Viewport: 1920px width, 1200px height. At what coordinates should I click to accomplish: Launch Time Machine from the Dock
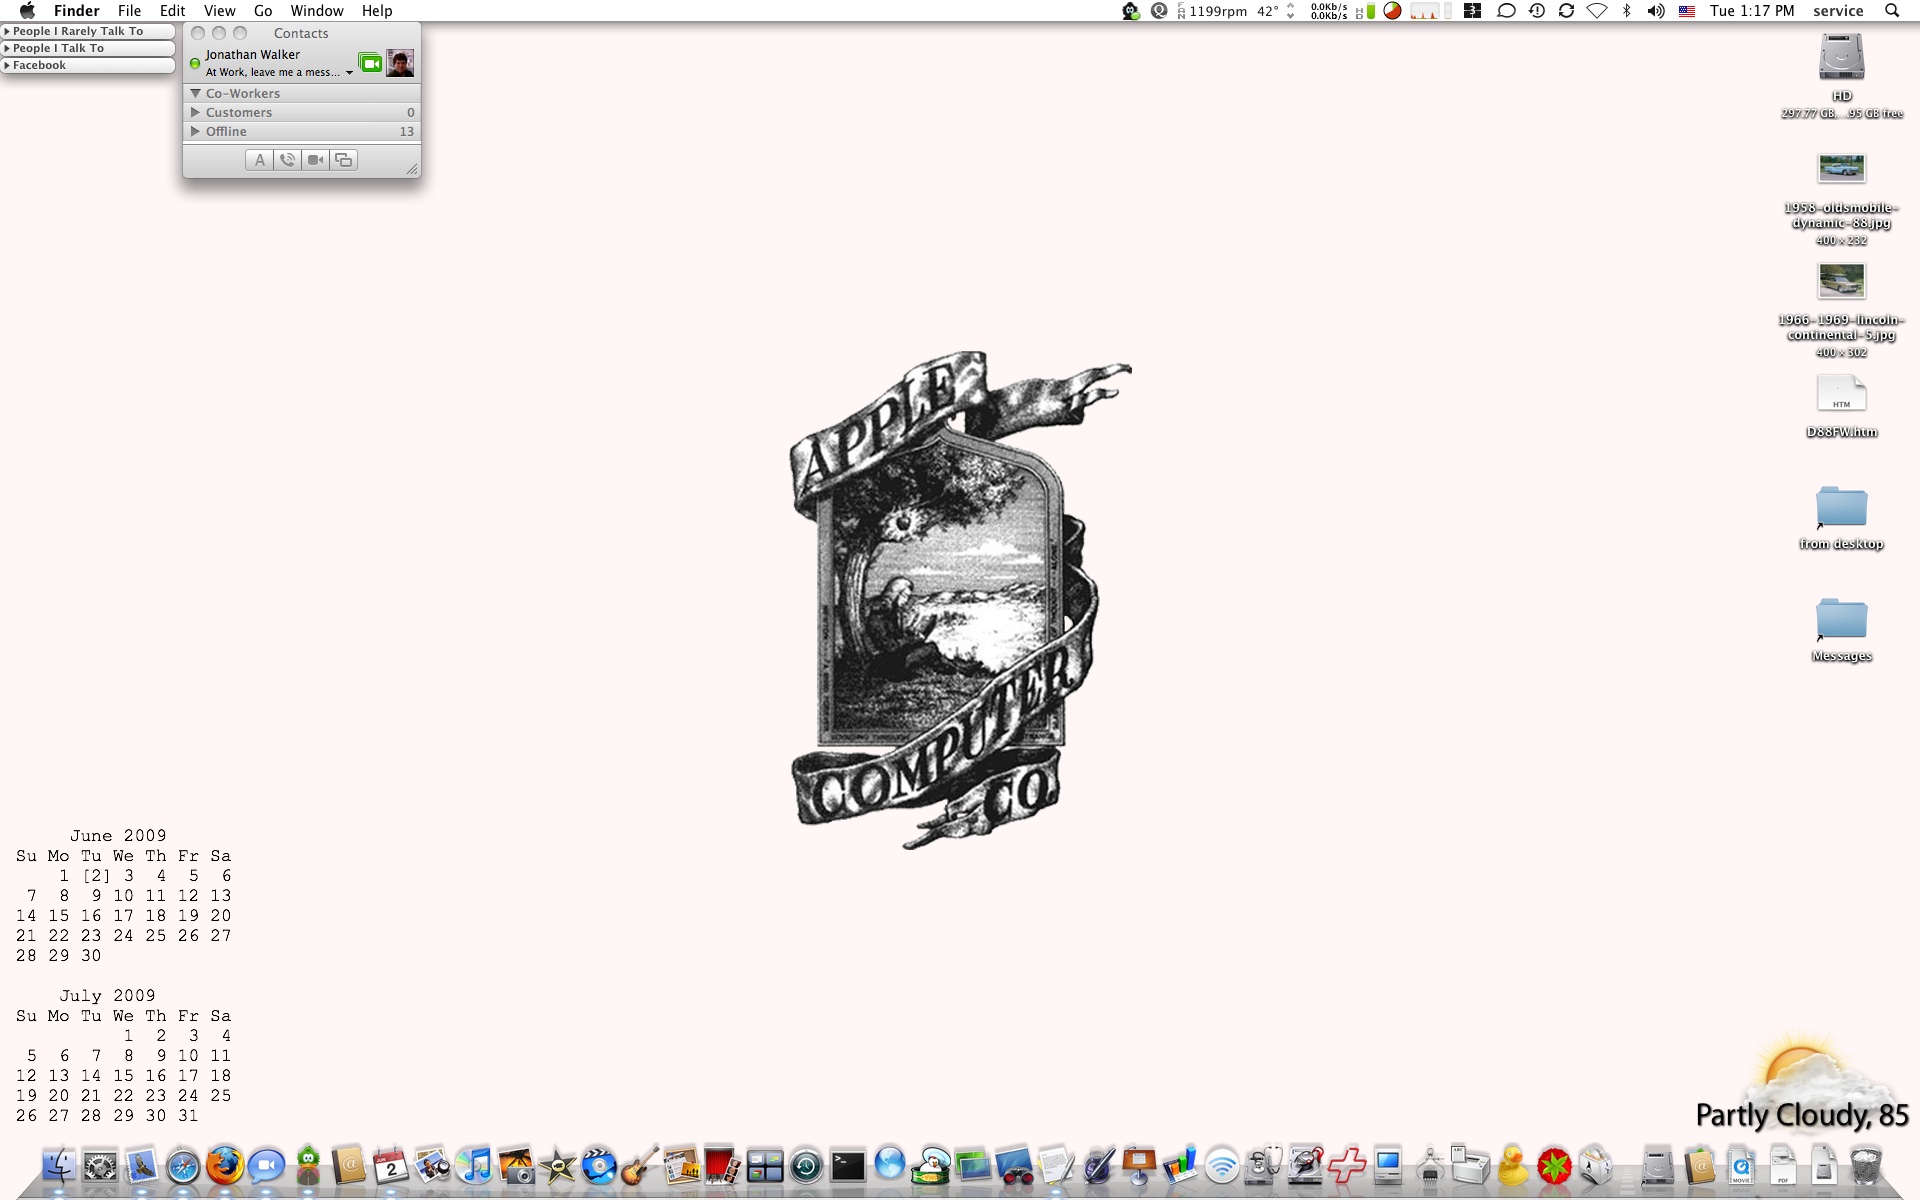(806, 1166)
